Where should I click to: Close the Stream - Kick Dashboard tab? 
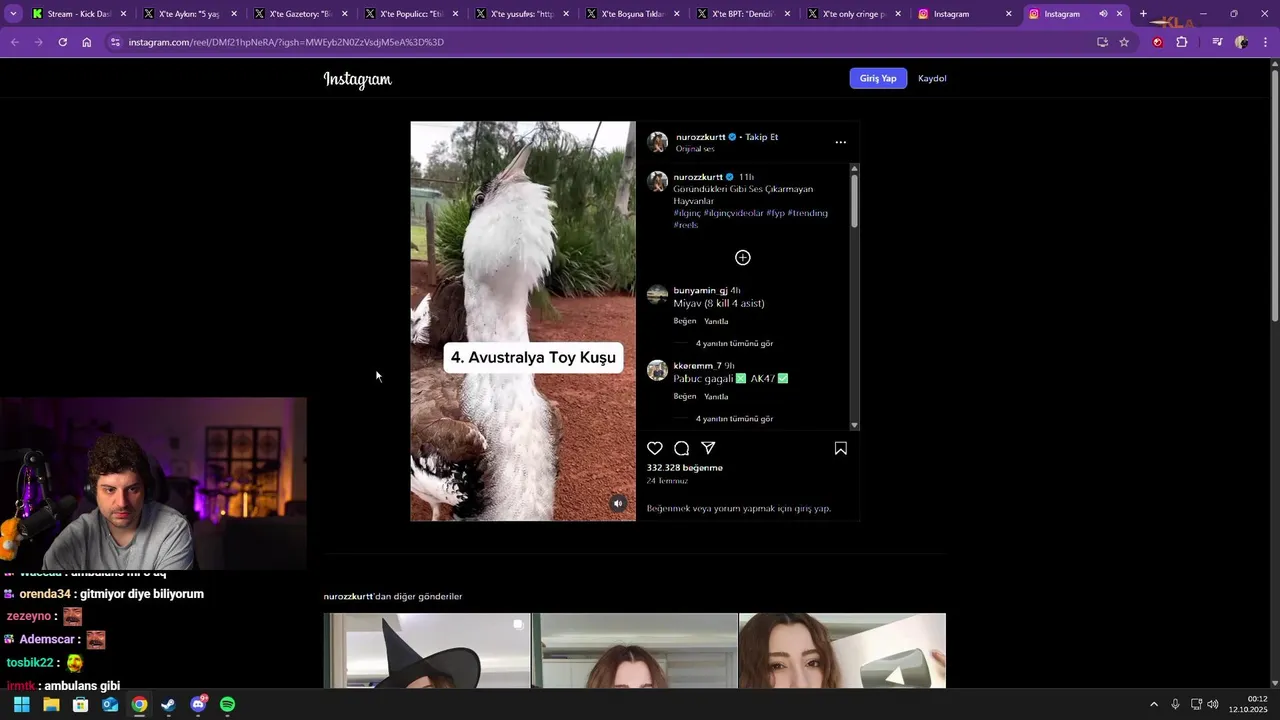[x=123, y=14]
